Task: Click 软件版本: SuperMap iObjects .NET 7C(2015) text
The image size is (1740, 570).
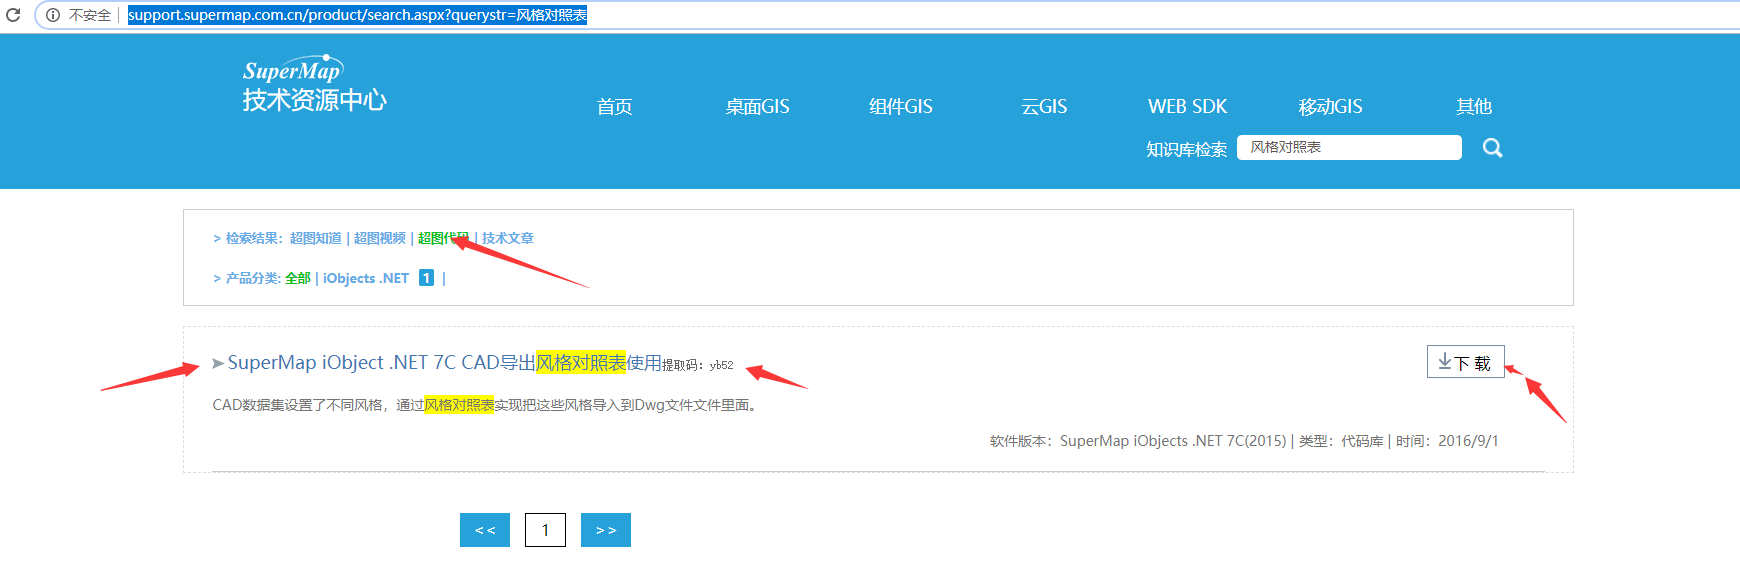Action: tap(1138, 441)
